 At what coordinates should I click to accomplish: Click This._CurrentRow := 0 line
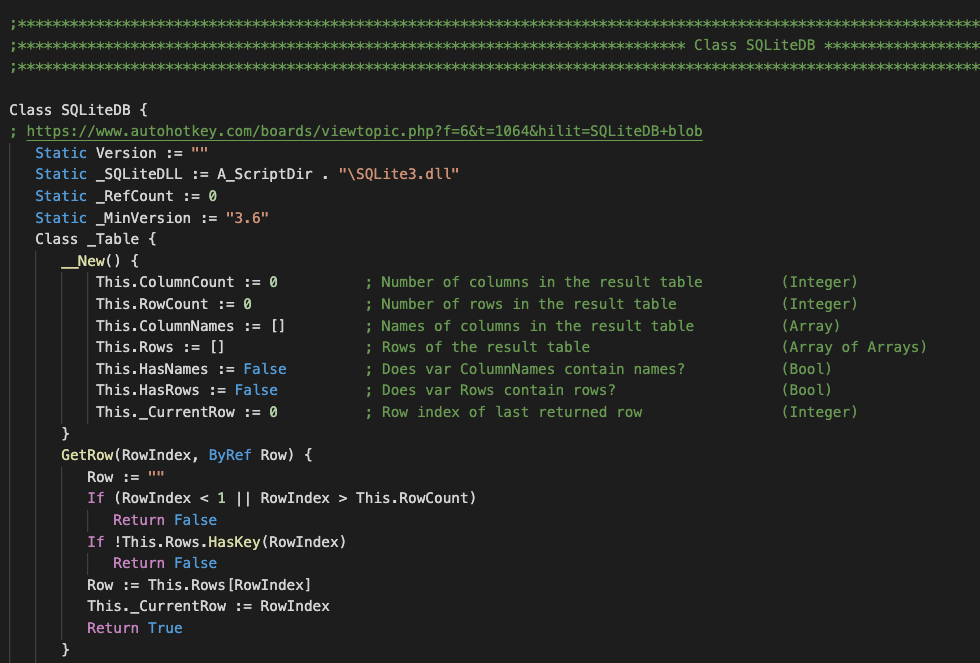(x=186, y=412)
